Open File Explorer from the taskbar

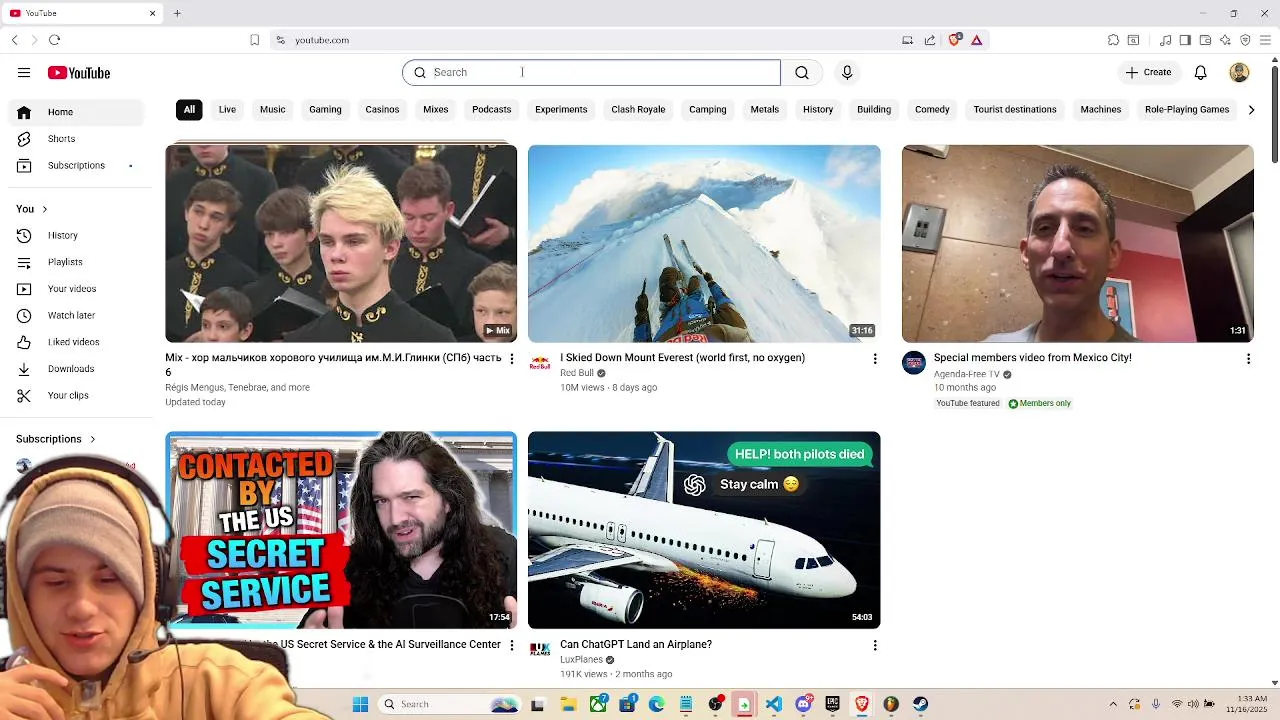(568, 705)
